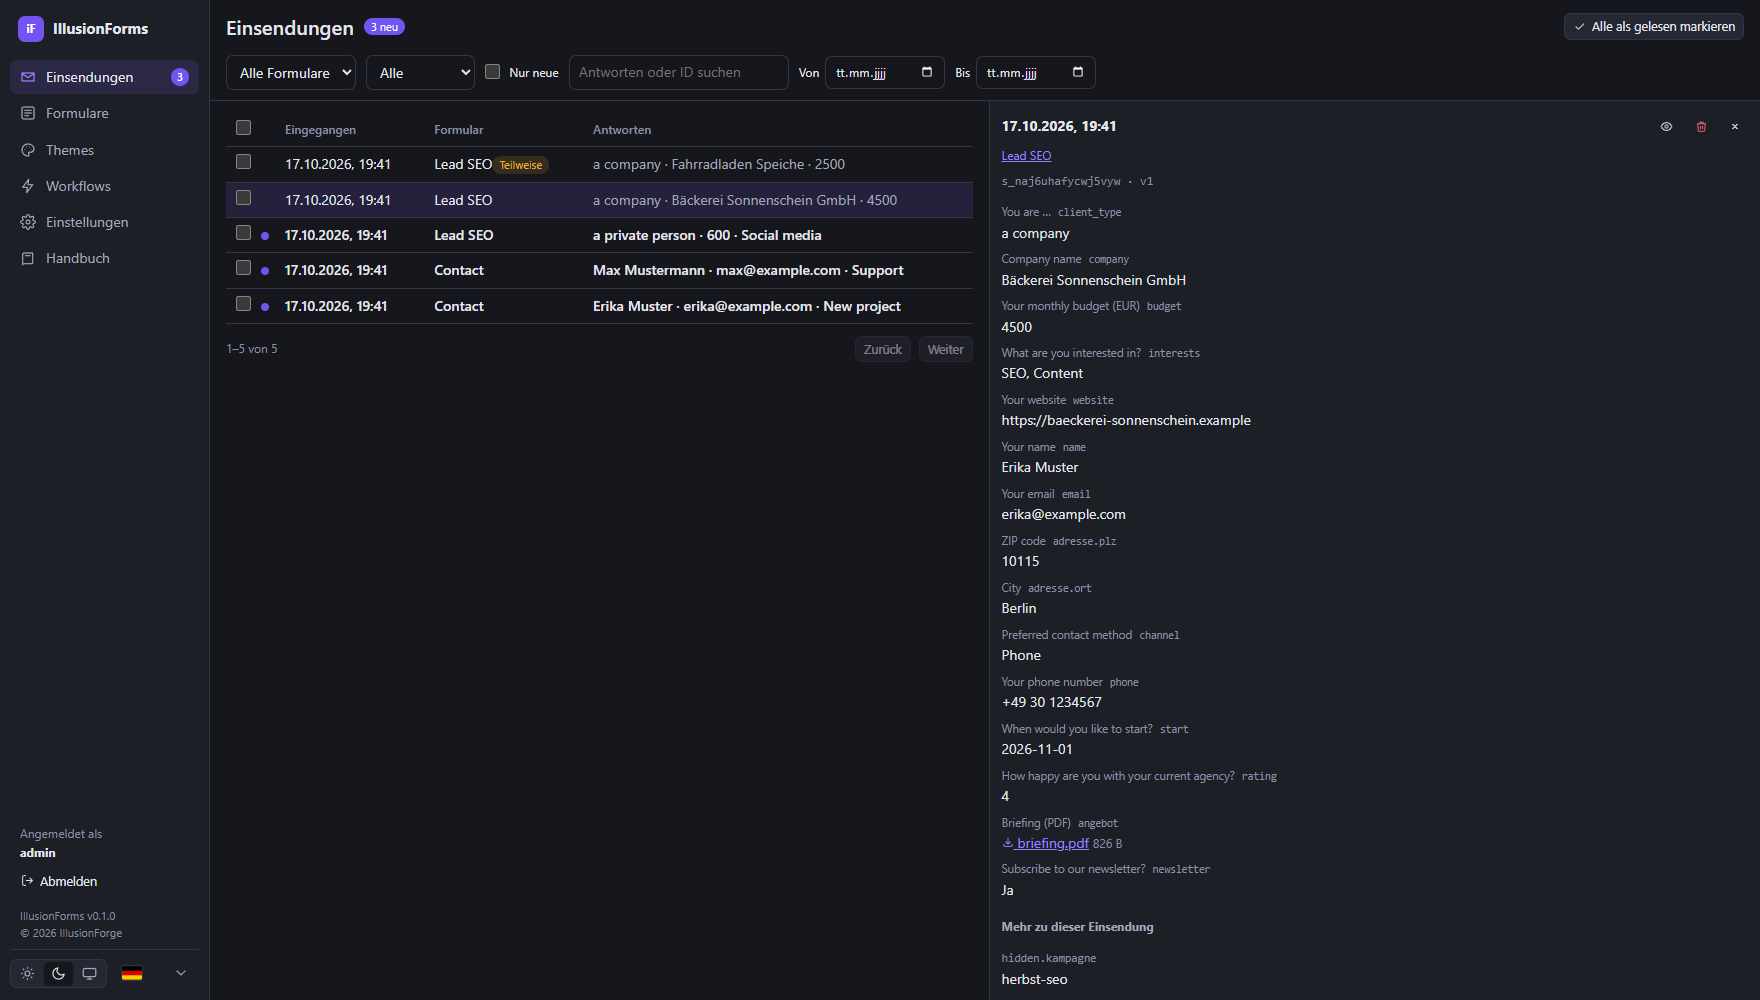The width and height of the screenshot is (1760, 1000).
Task: Switch to dark theme moon icon
Action: 58,973
